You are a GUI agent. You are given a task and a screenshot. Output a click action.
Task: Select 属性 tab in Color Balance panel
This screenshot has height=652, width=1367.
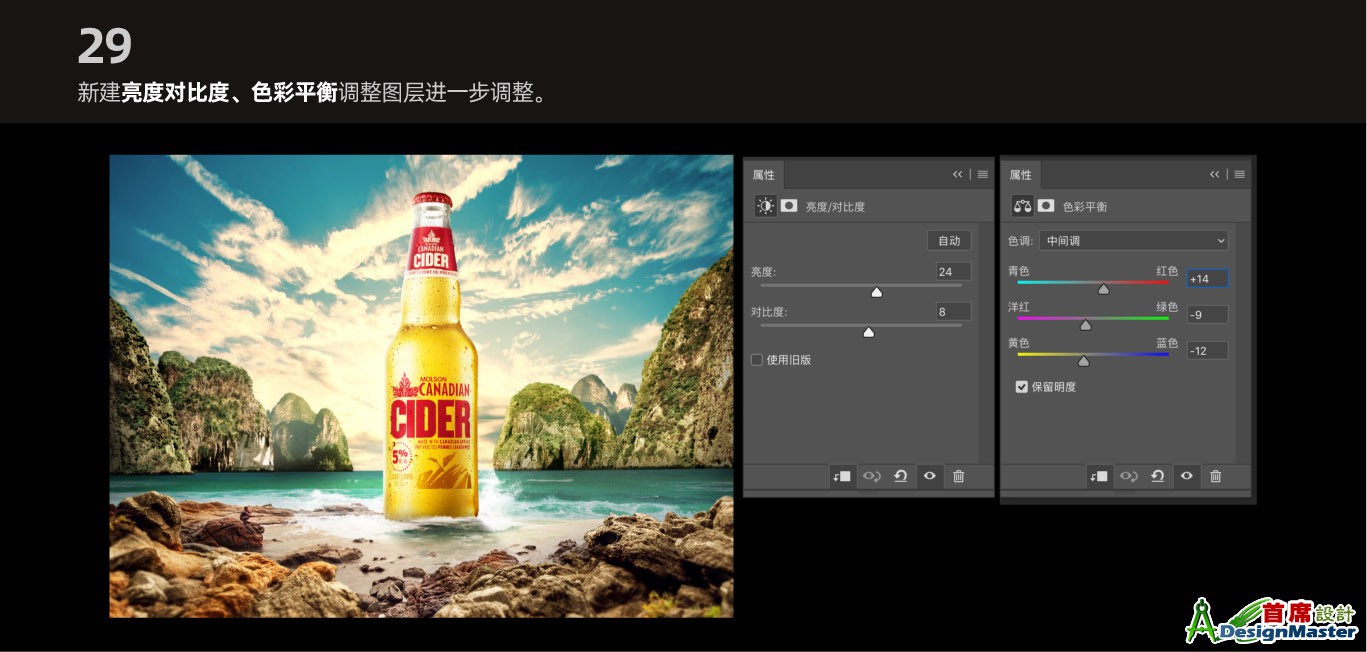click(x=1021, y=175)
